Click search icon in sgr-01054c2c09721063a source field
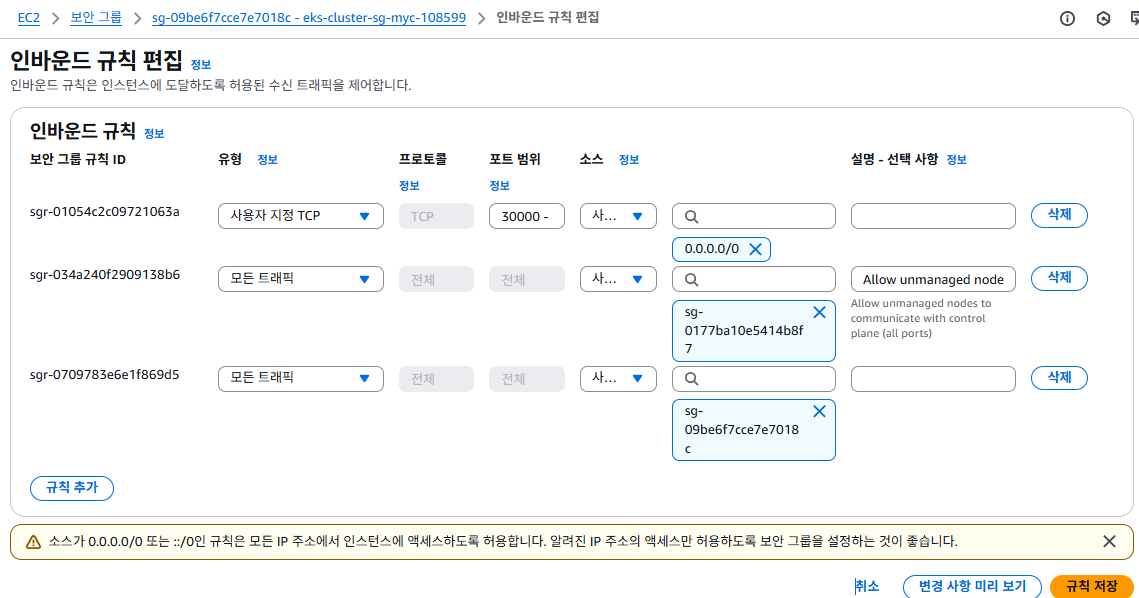The image size is (1139, 598). [x=692, y=217]
